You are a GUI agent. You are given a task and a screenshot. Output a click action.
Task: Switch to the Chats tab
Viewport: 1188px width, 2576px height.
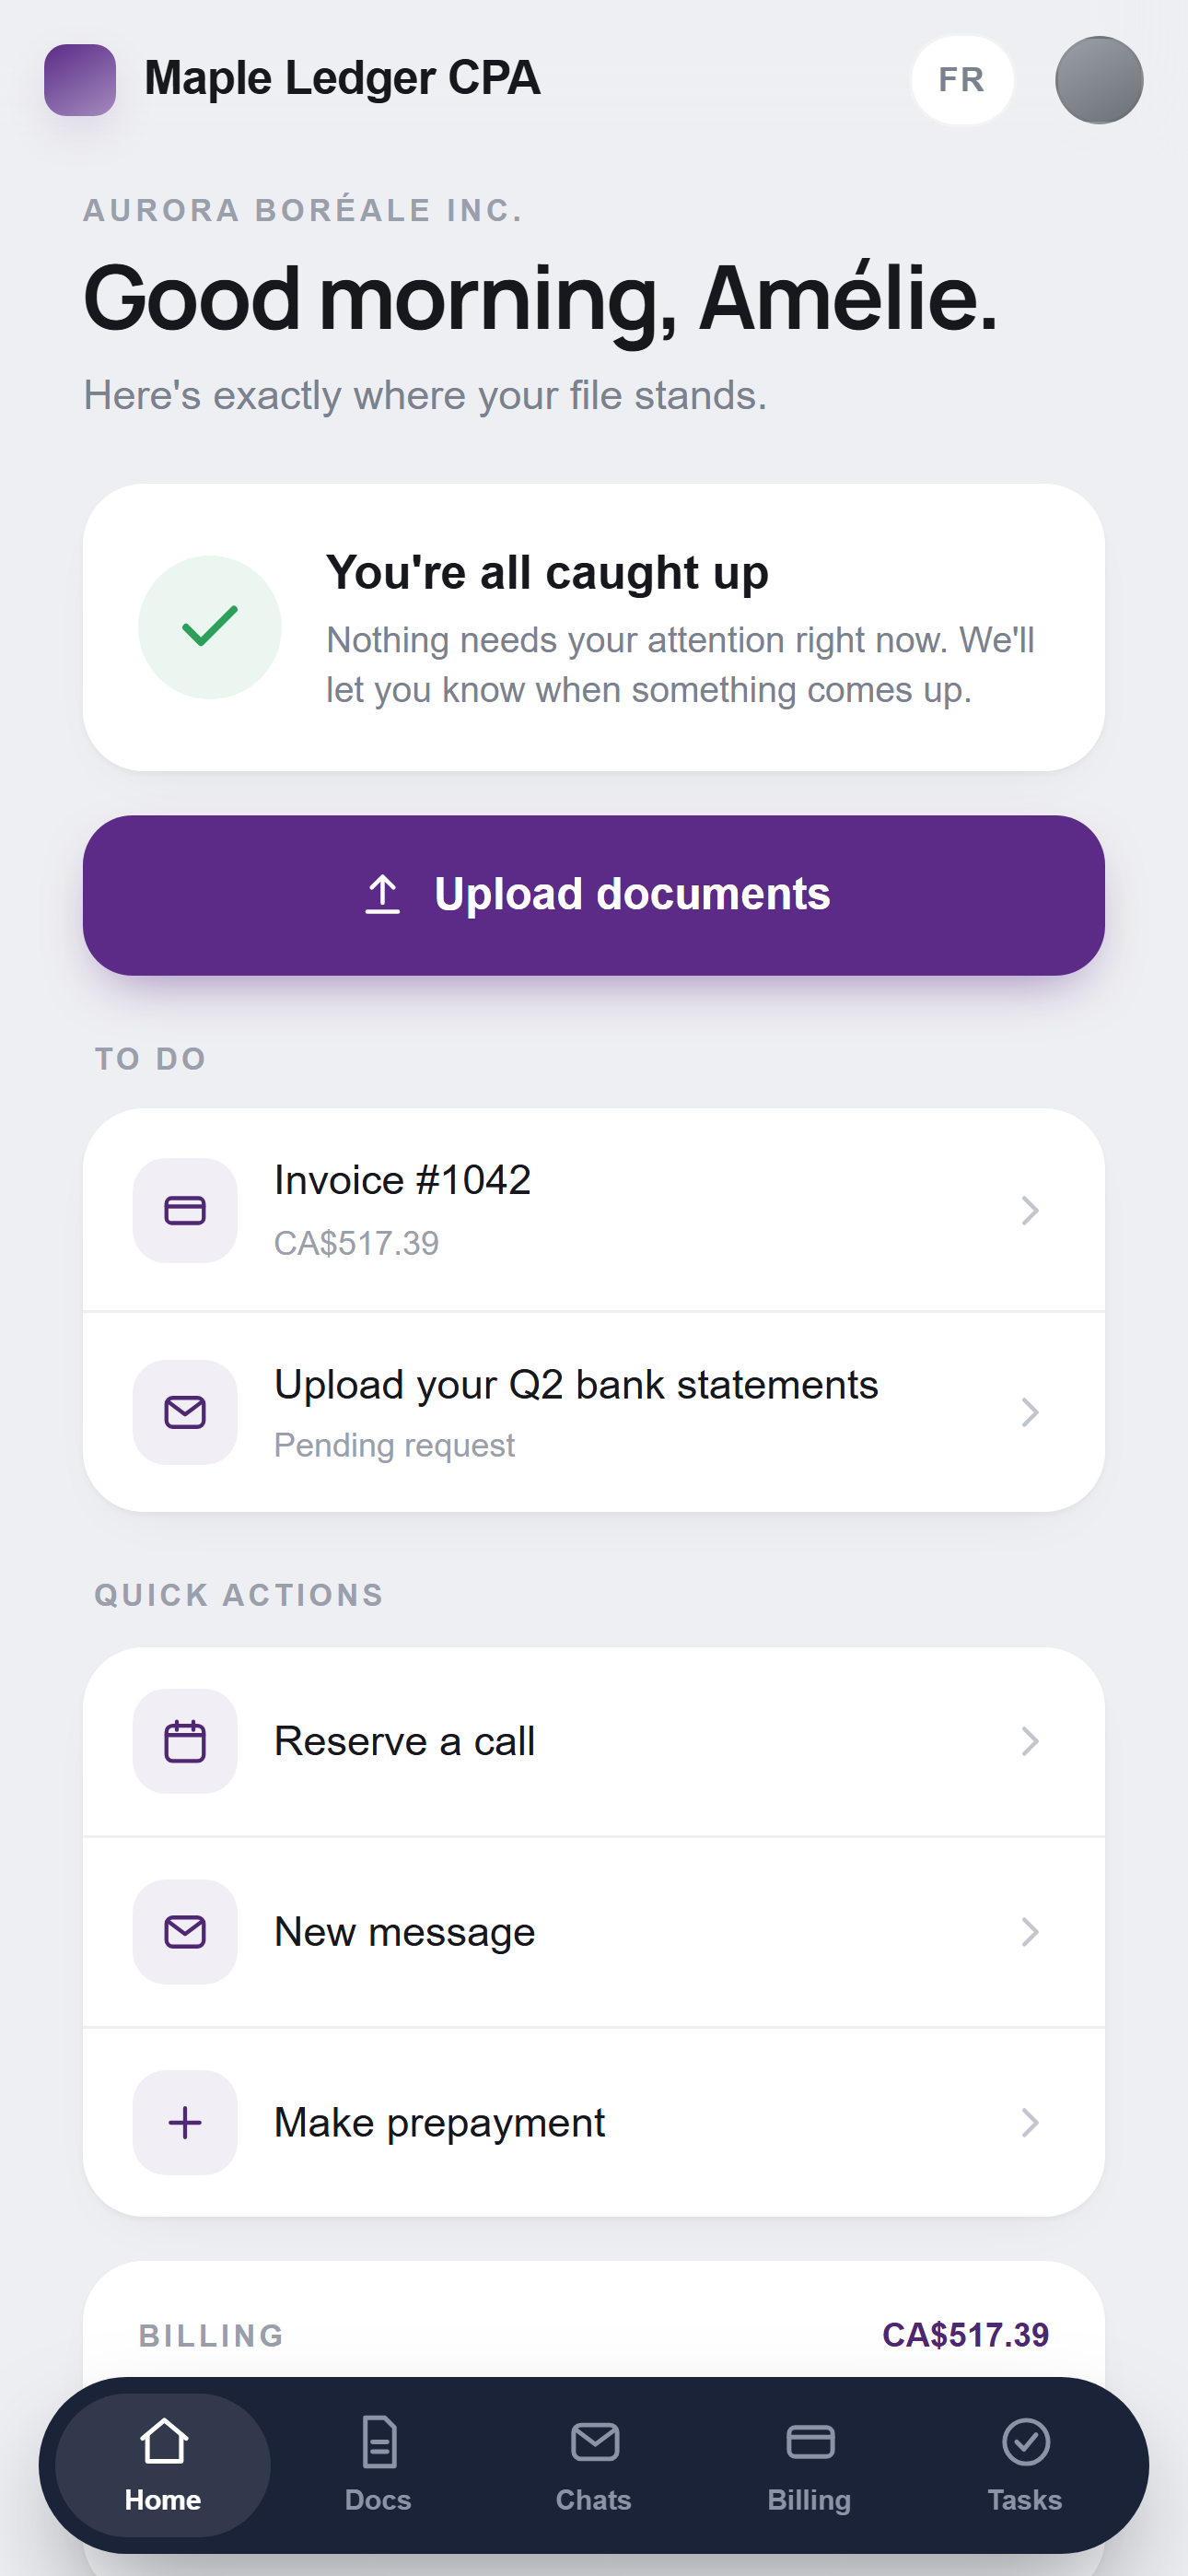click(x=594, y=2464)
